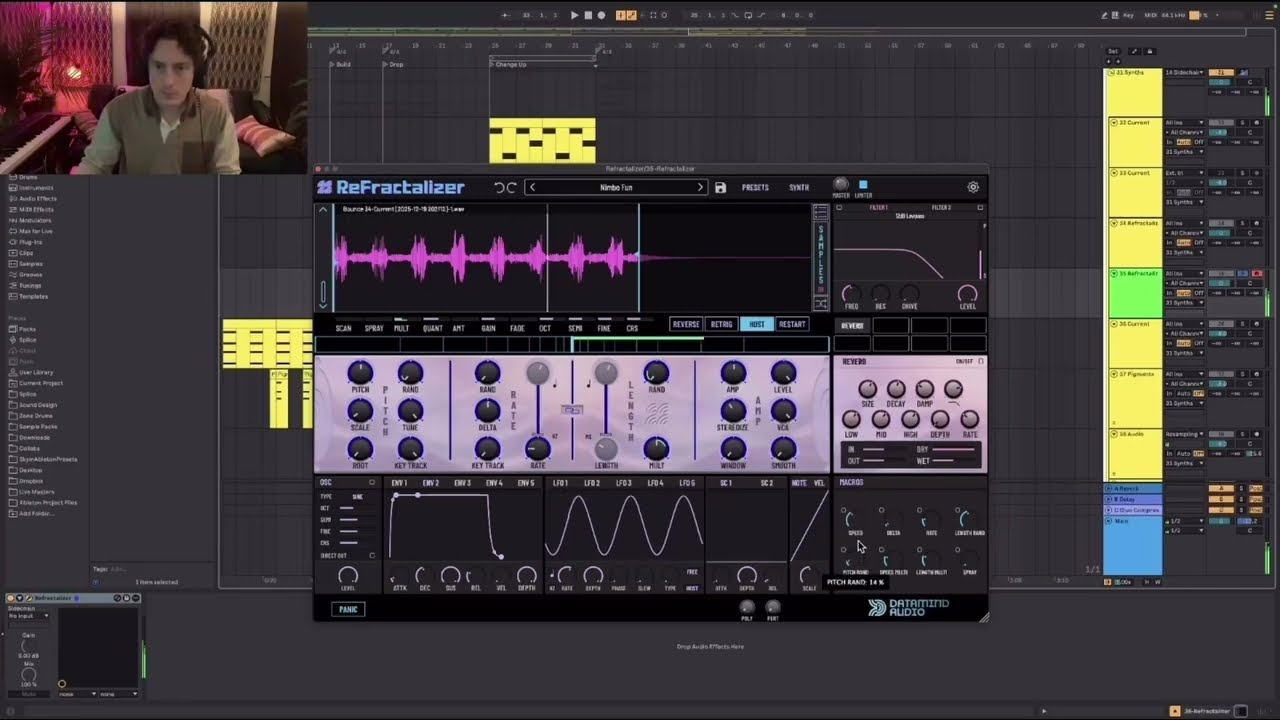Select Audio Effects in Ableton browser
Viewport: 1280px width, 720px height.
[36, 198]
